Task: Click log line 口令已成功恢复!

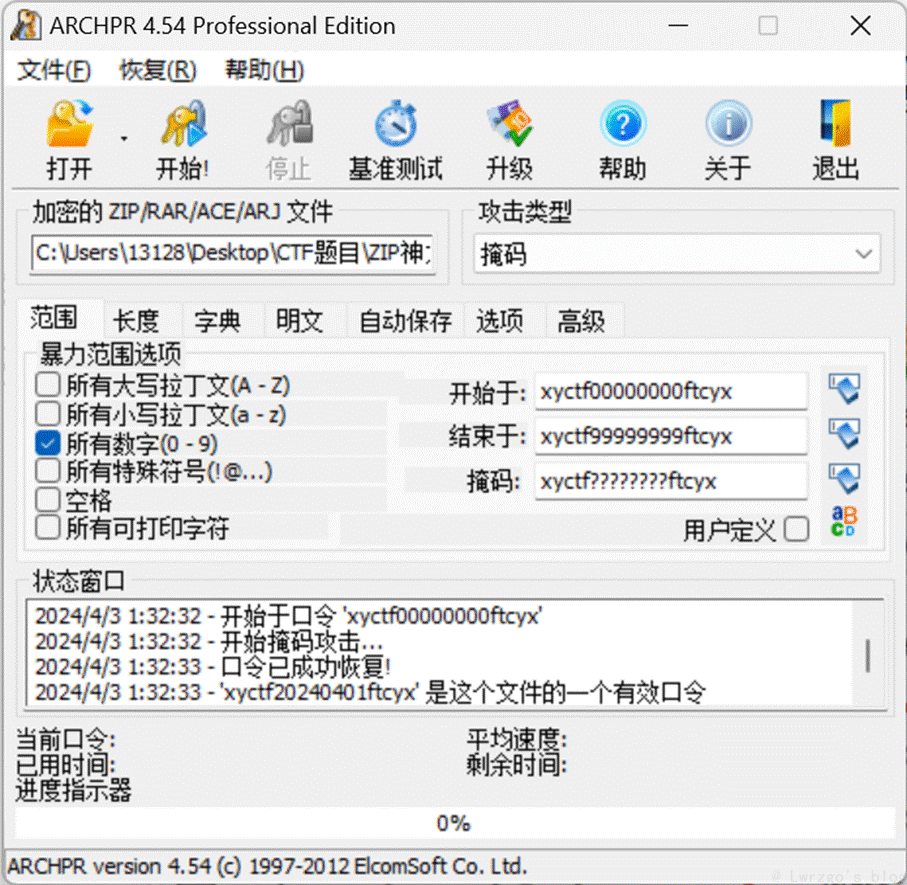Action: 213,667
